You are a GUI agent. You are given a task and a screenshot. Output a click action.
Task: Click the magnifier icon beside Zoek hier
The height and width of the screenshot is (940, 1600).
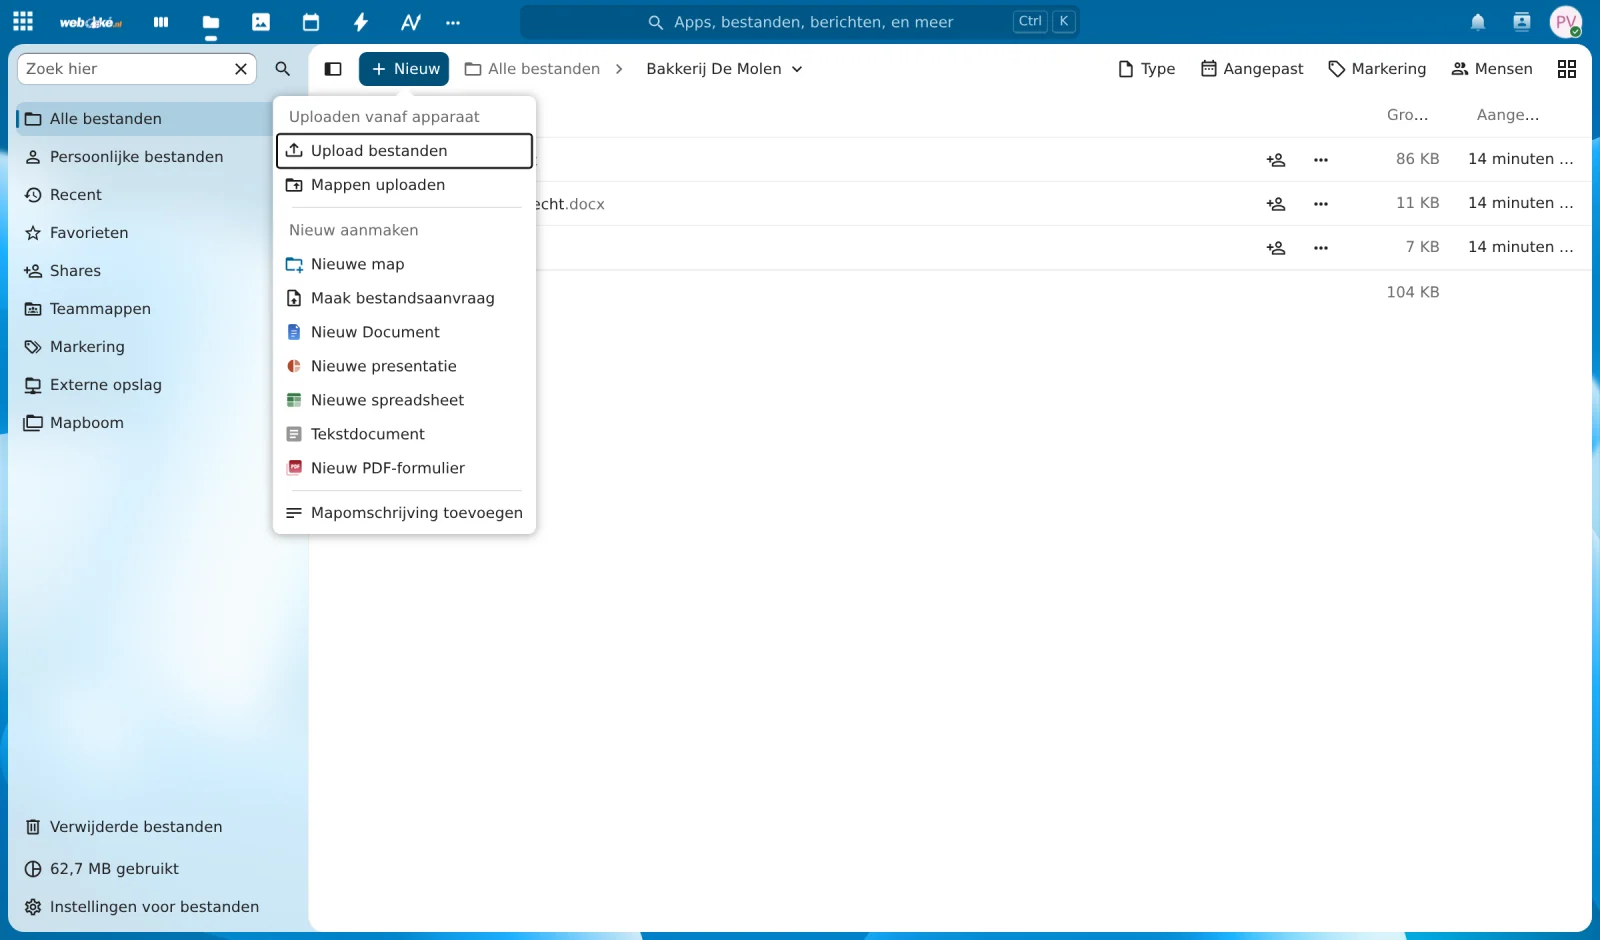tap(283, 69)
